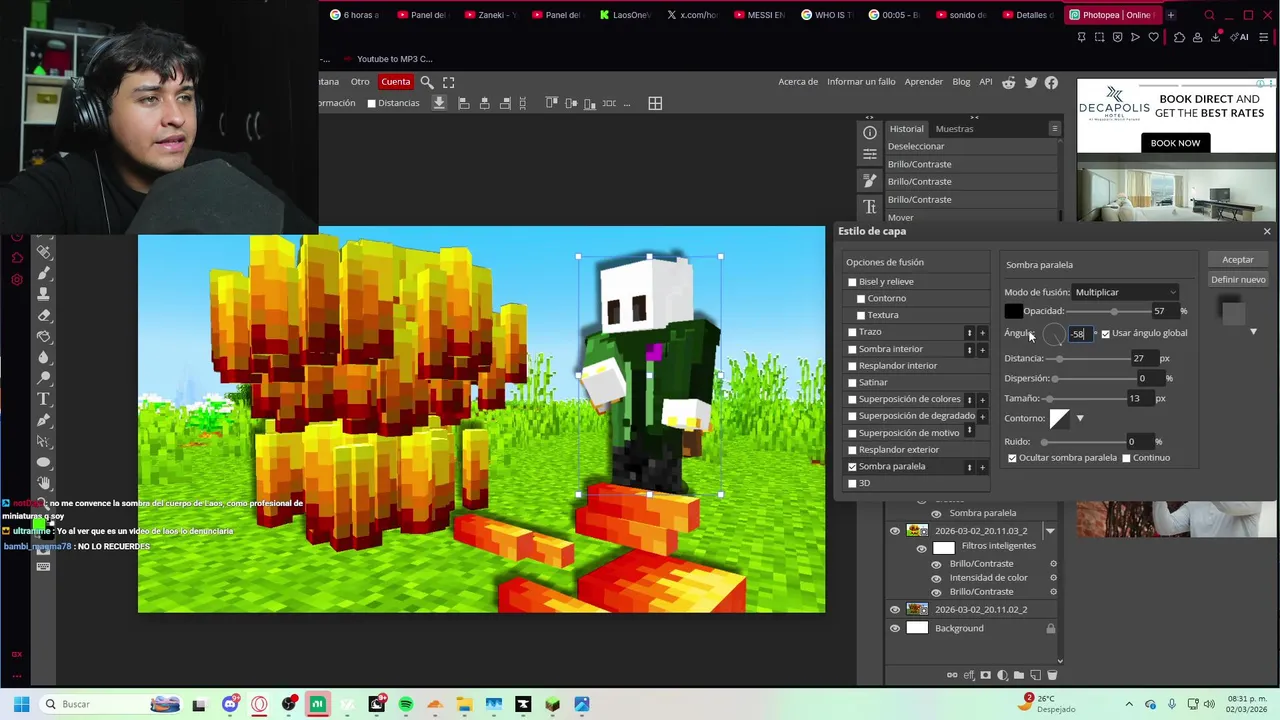Click the Windows Start button
This screenshot has height=720, width=1280.
point(21,704)
